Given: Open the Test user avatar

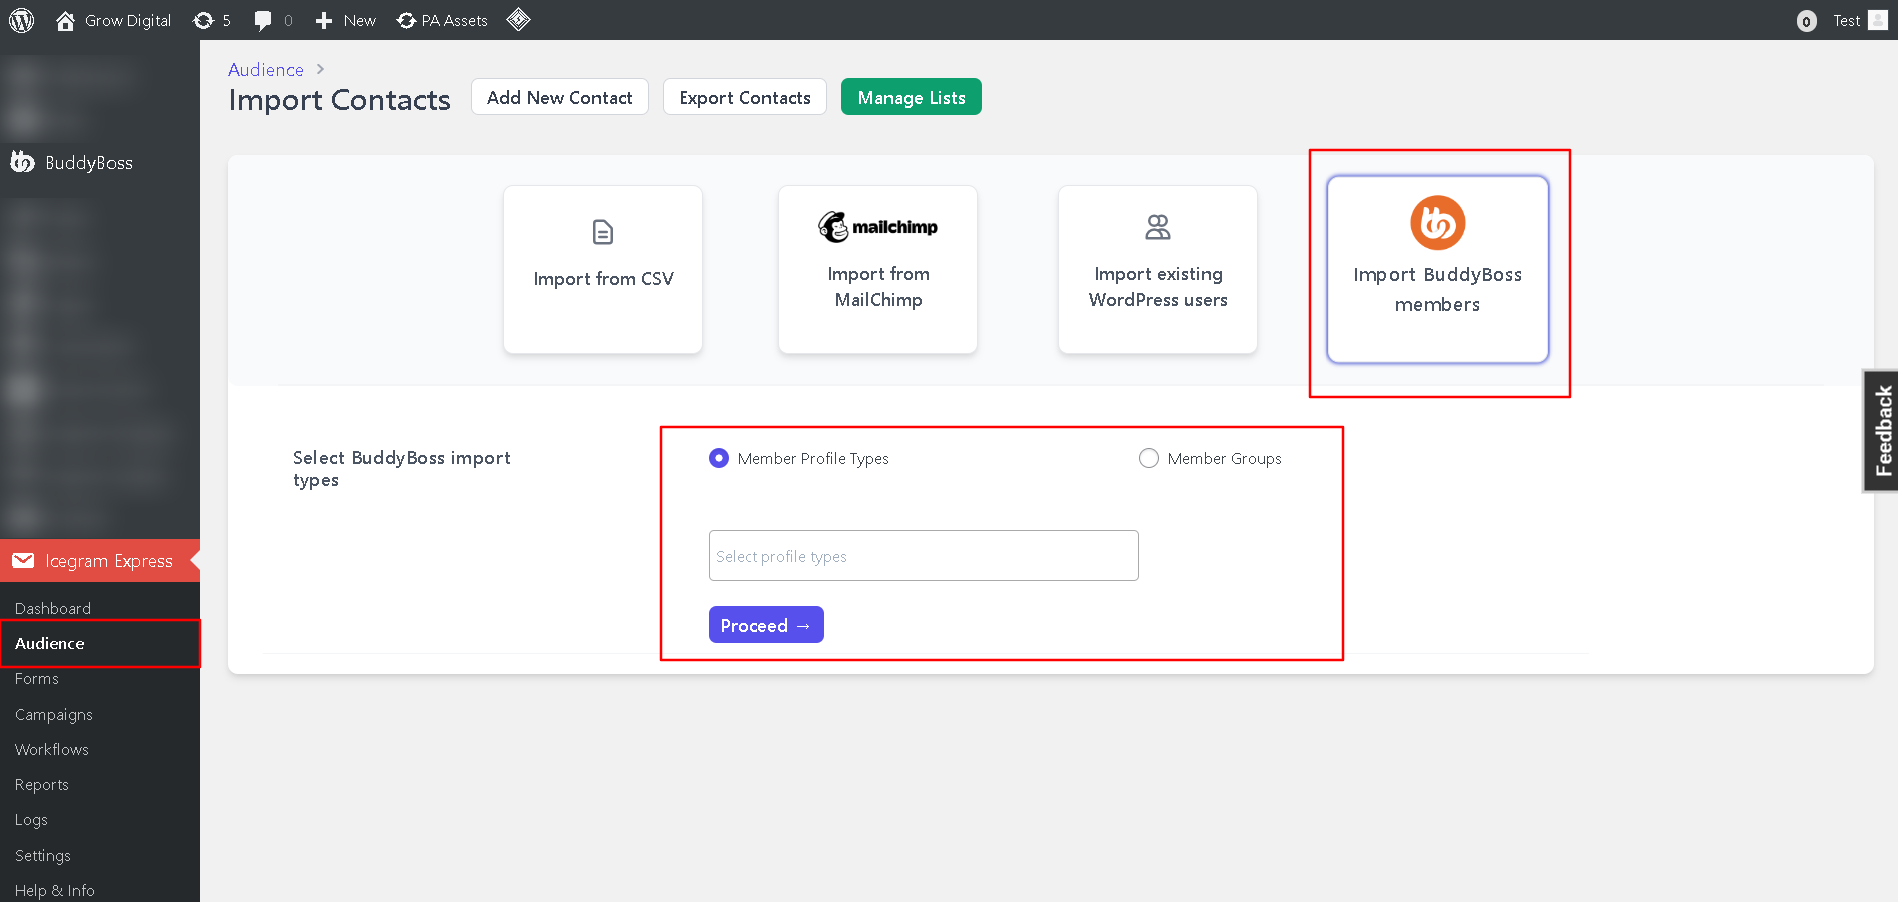Looking at the screenshot, I should [x=1878, y=20].
